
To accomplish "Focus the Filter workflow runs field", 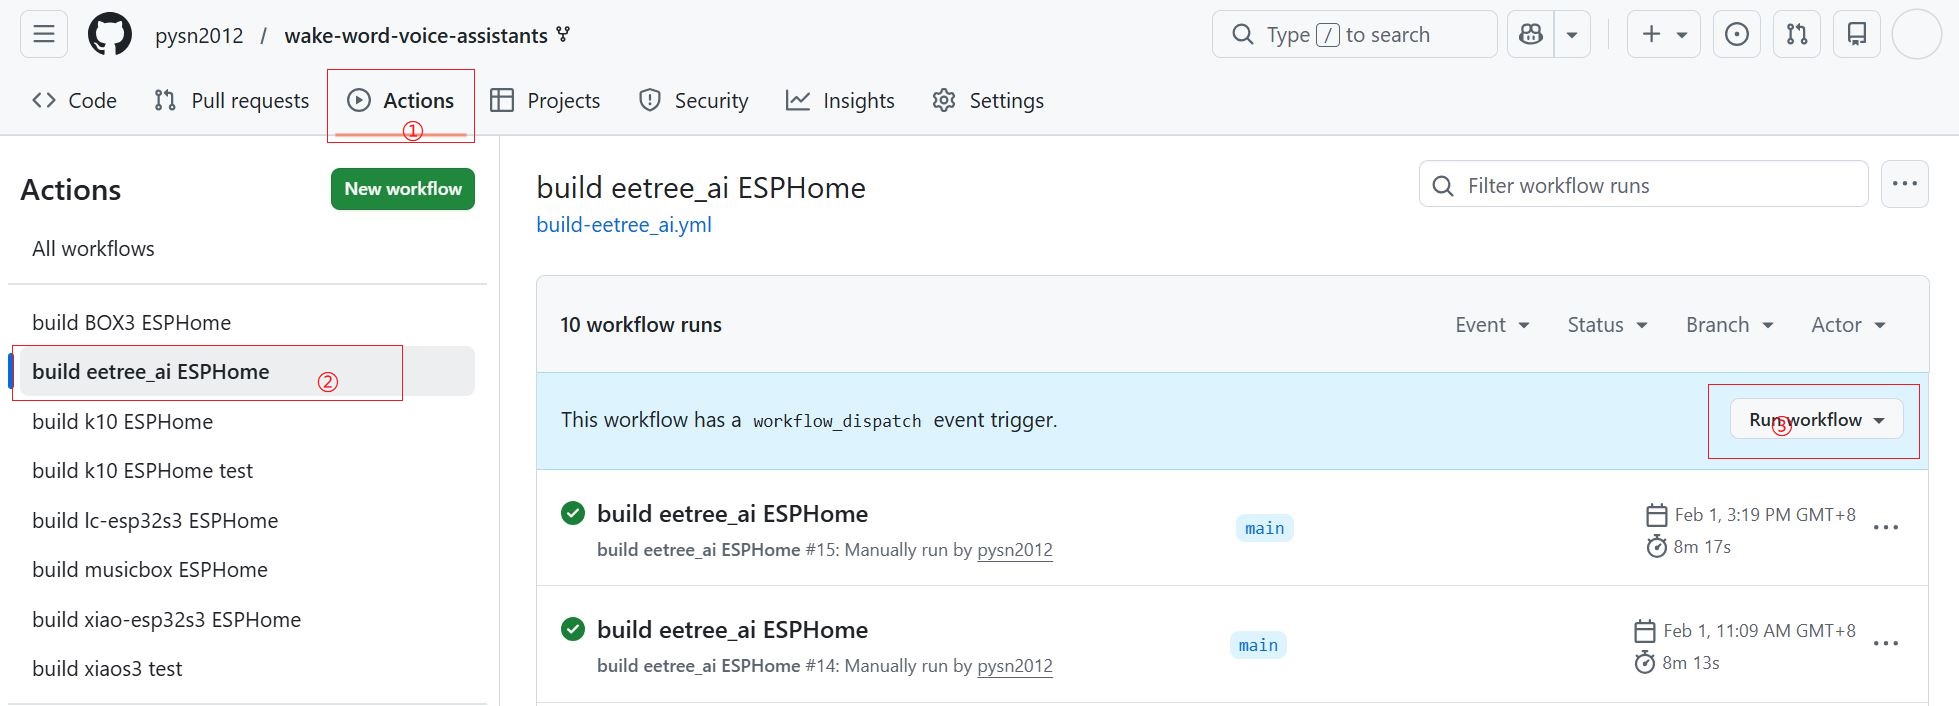I will pyautogui.click(x=1643, y=185).
